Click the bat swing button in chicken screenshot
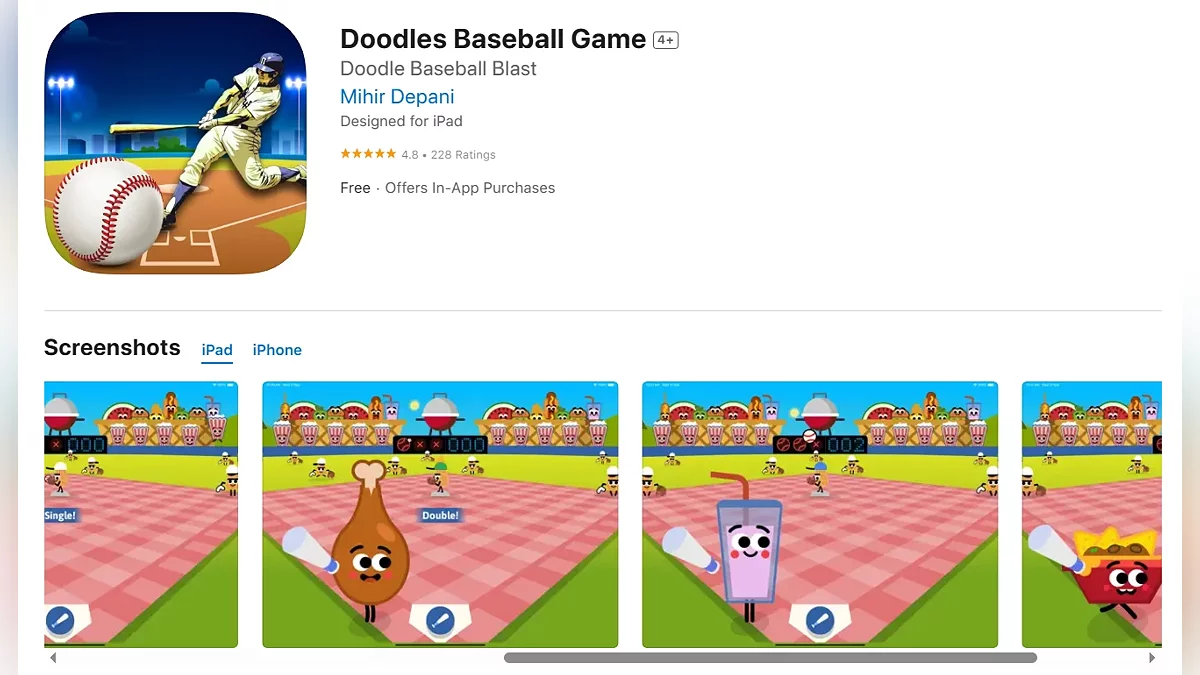This screenshot has width=1200, height=675. (x=439, y=621)
